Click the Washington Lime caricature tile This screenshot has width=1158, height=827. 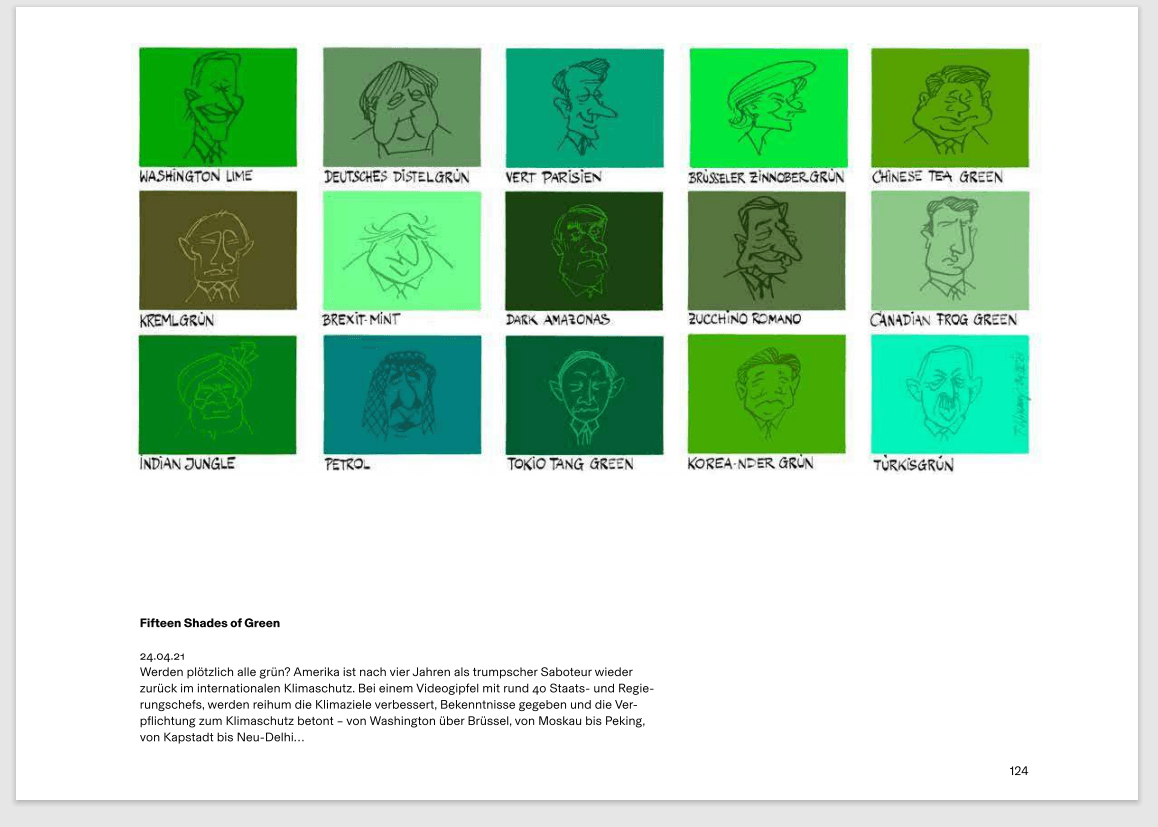218,107
